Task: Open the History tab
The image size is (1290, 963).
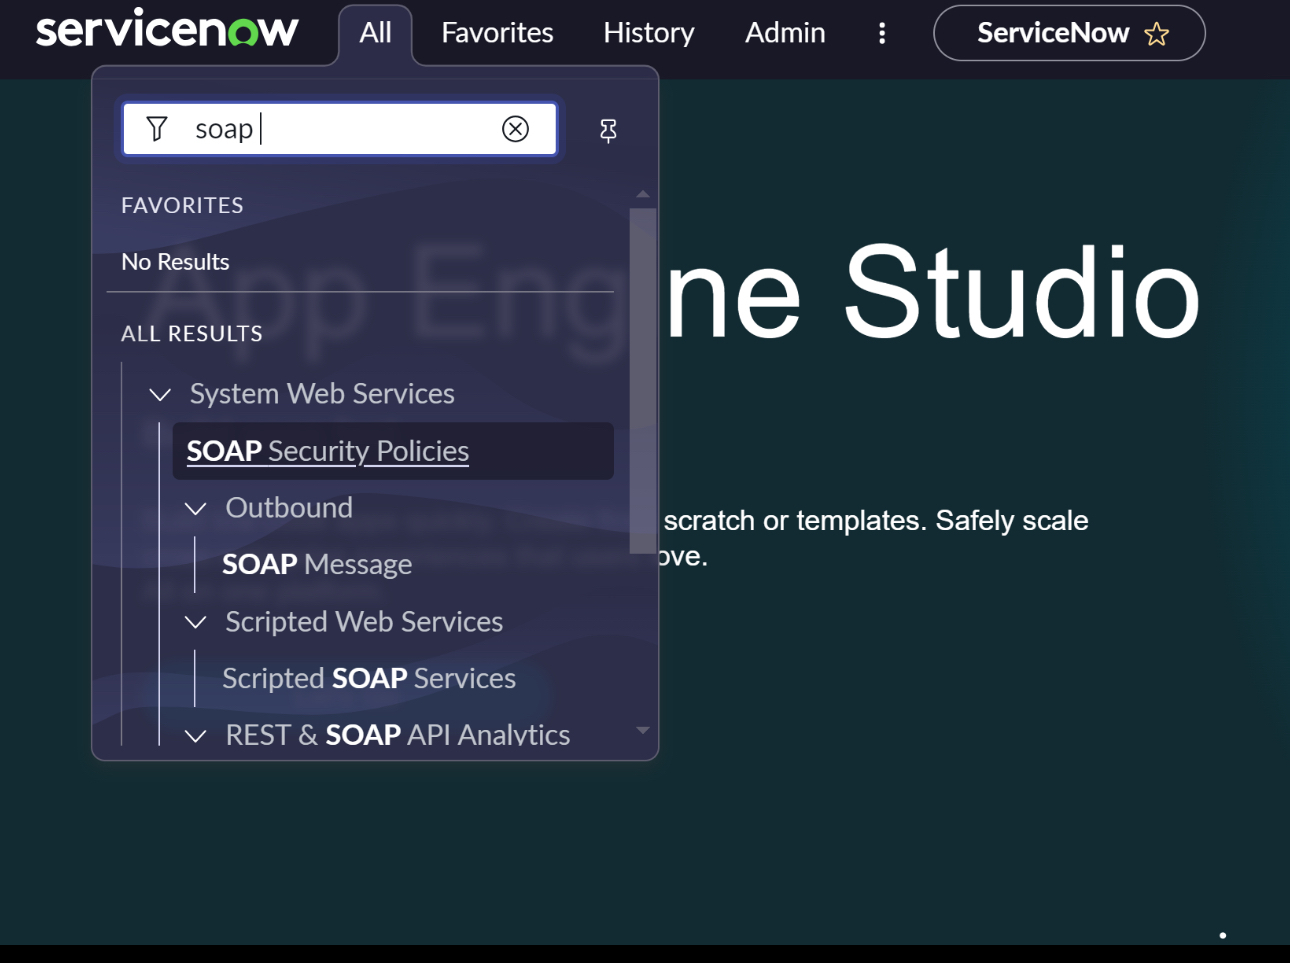Action: [648, 33]
